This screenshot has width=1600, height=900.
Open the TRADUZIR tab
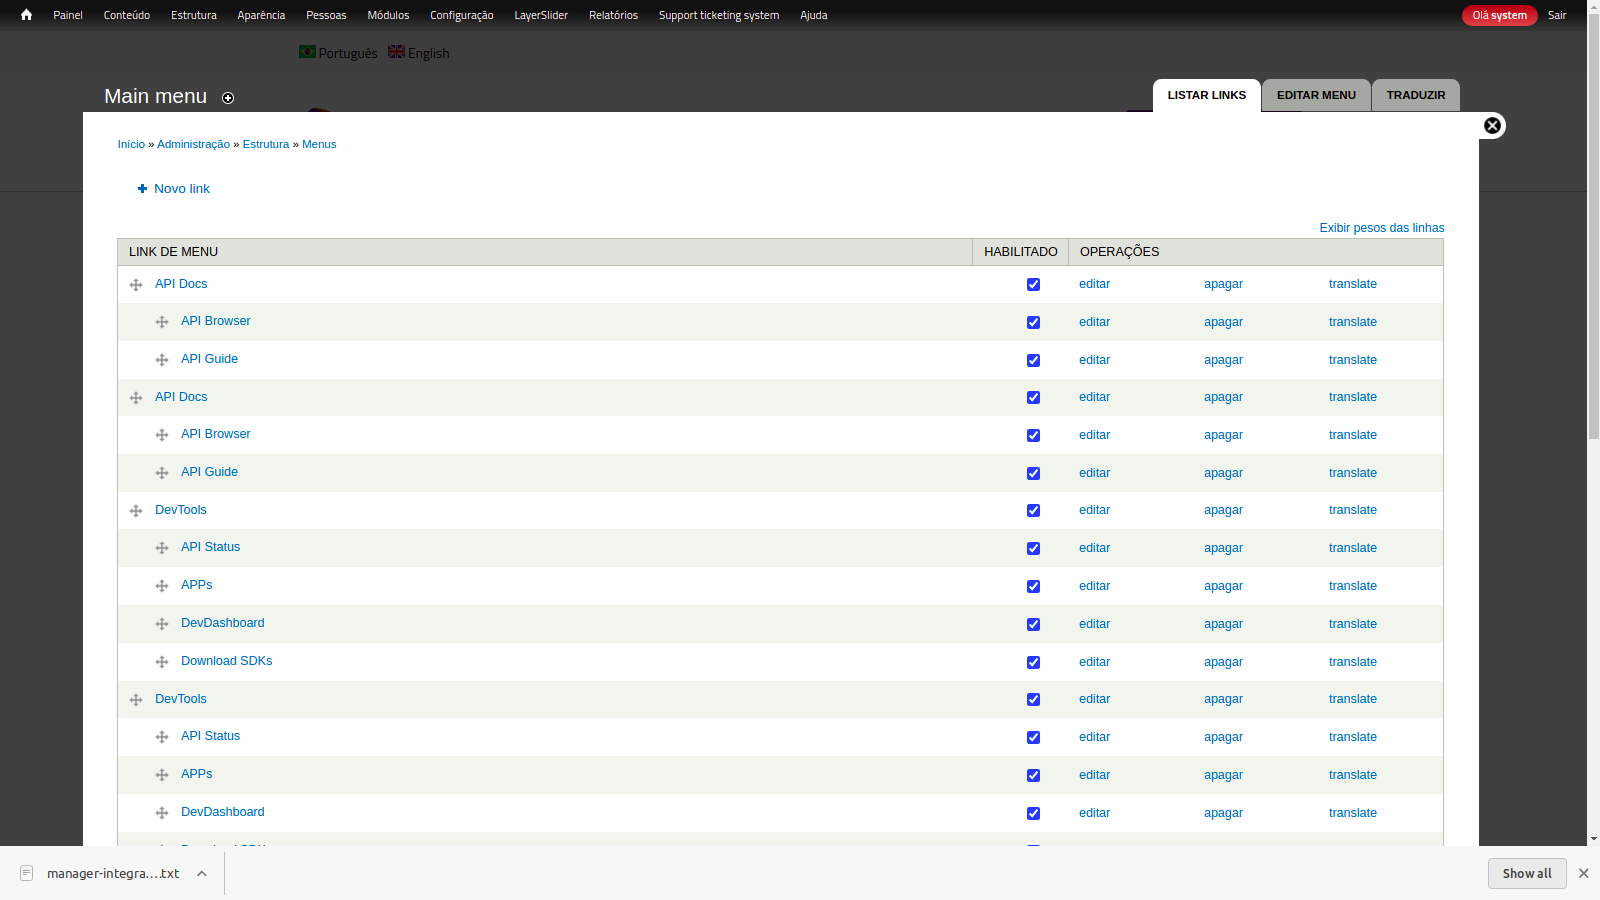(1415, 95)
